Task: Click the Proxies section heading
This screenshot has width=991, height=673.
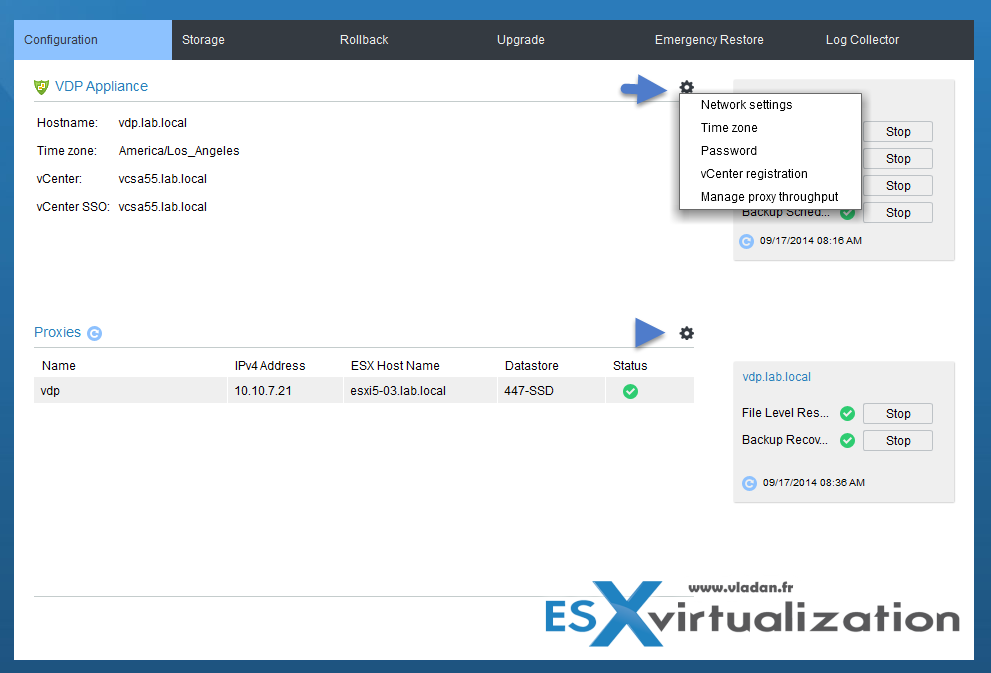Action: click(58, 332)
